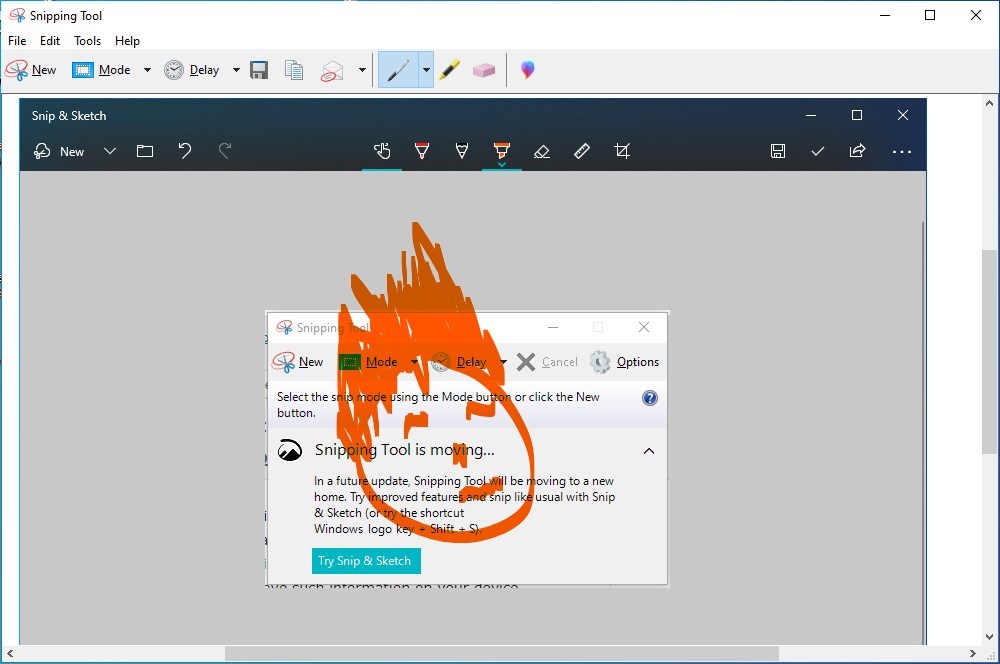The width and height of the screenshot is (1000, 664).
Task: Click Mode in the inner Snipping Tool dialog
Action: (369, 362)
